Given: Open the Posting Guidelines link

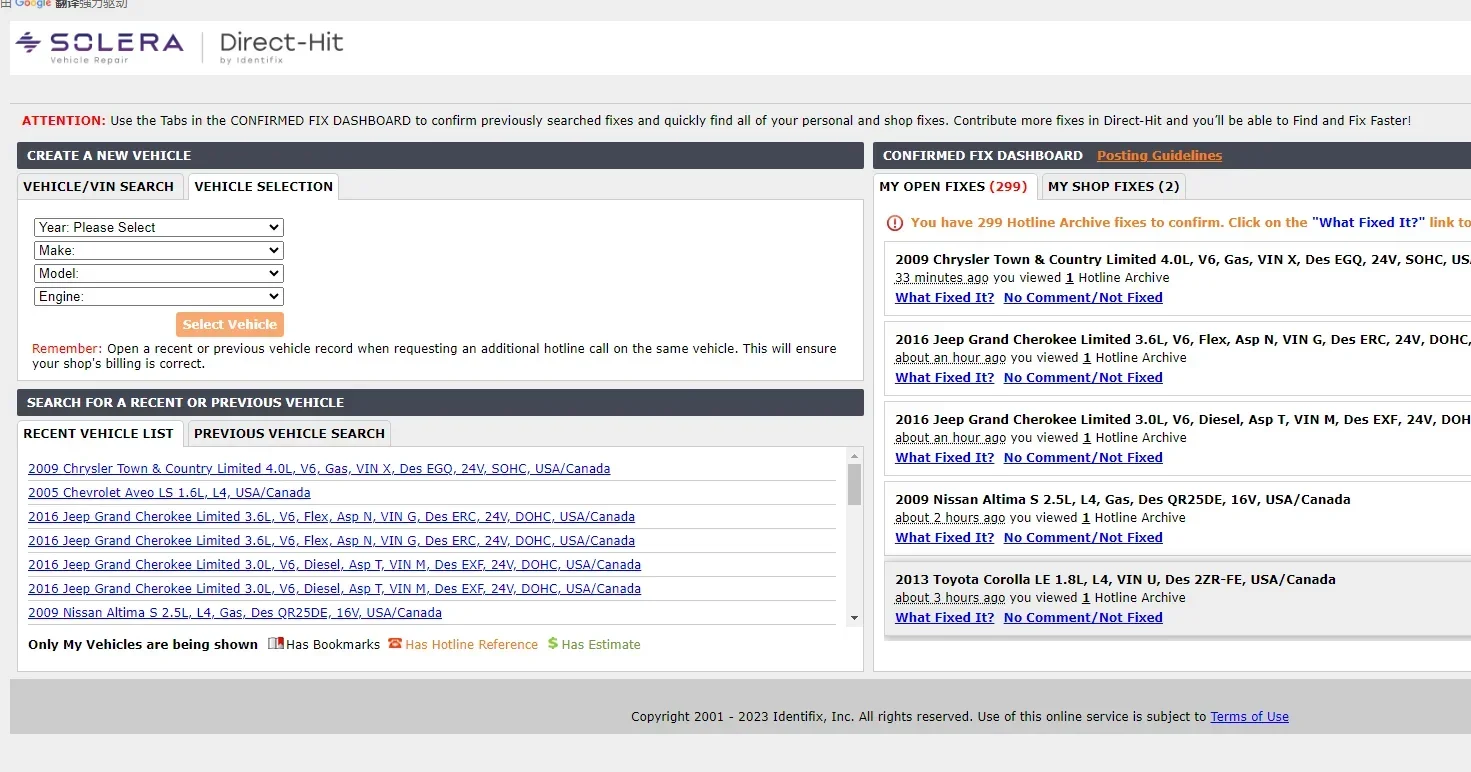Looking at the screenshot, I should pyautogui.click(x=1159, y=155).
